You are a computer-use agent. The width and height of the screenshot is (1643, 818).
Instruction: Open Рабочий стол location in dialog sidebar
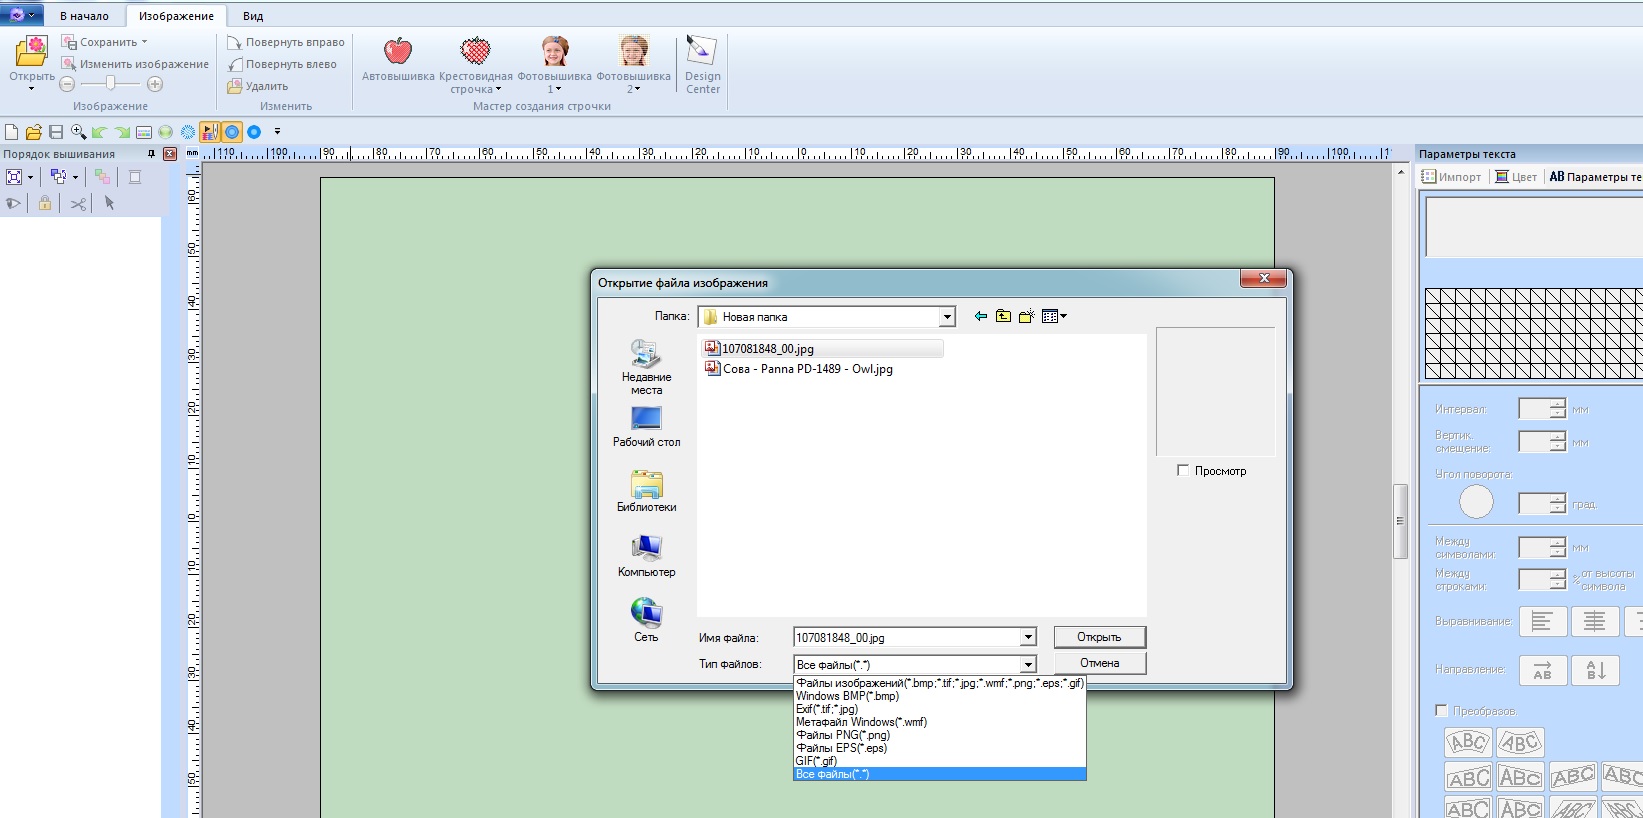646,426
